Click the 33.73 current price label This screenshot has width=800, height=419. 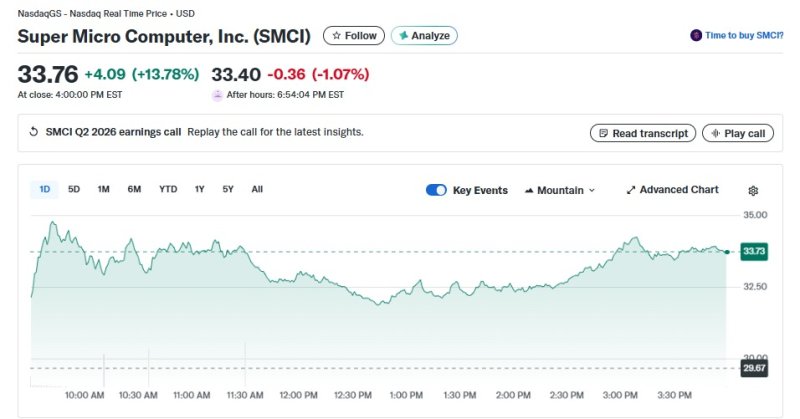(x=753, y=252)
